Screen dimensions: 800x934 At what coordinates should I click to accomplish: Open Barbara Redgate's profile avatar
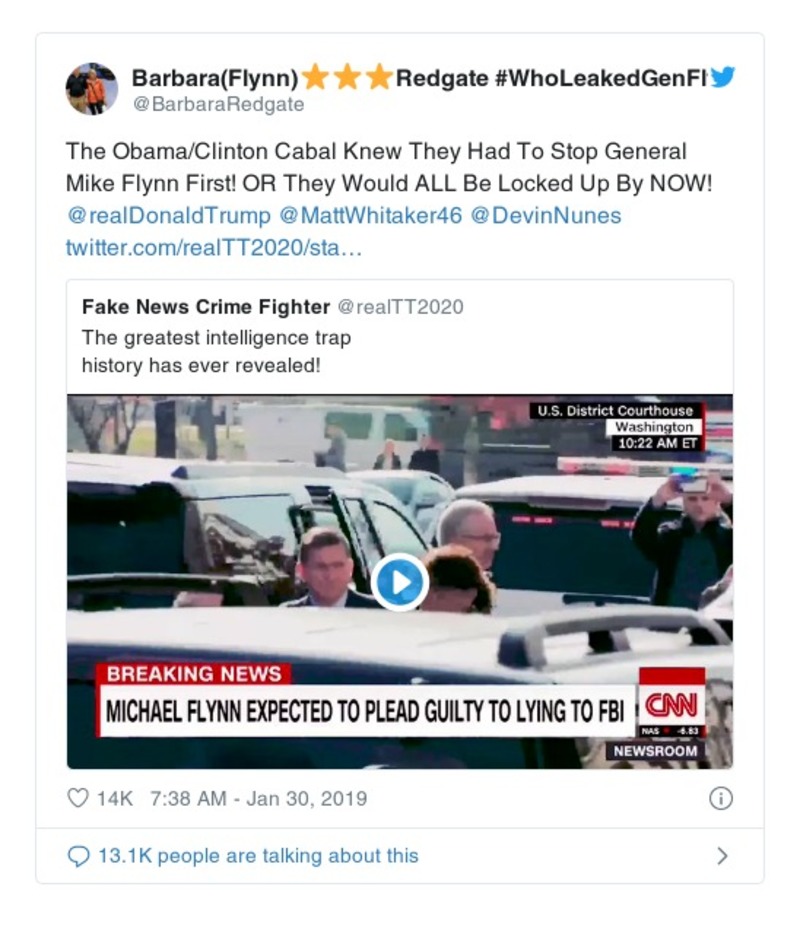[92, 89]
